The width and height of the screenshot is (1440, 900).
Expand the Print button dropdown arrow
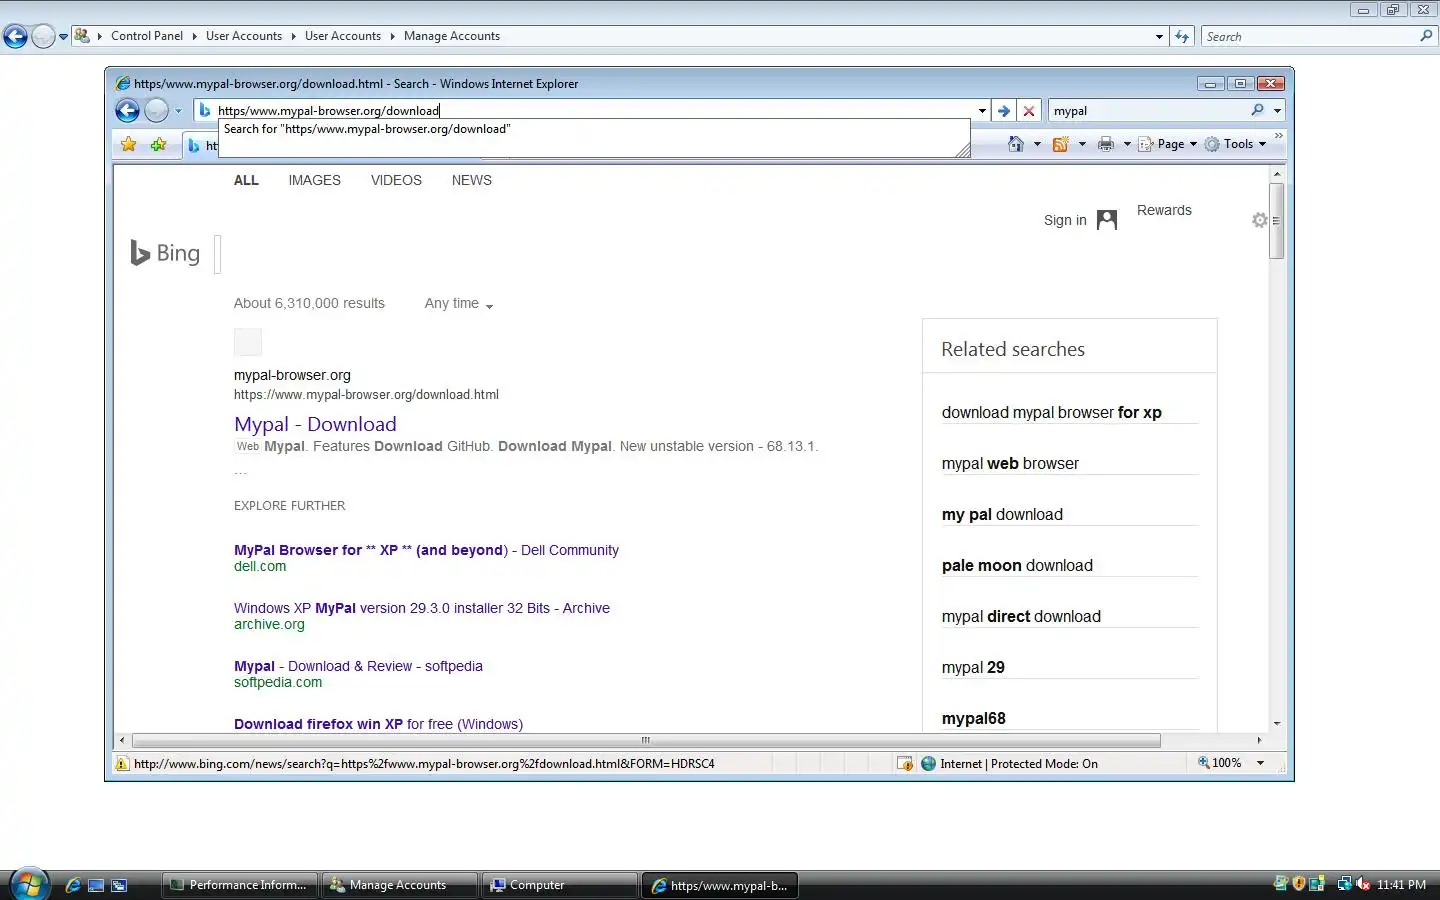click(1127, 144)
